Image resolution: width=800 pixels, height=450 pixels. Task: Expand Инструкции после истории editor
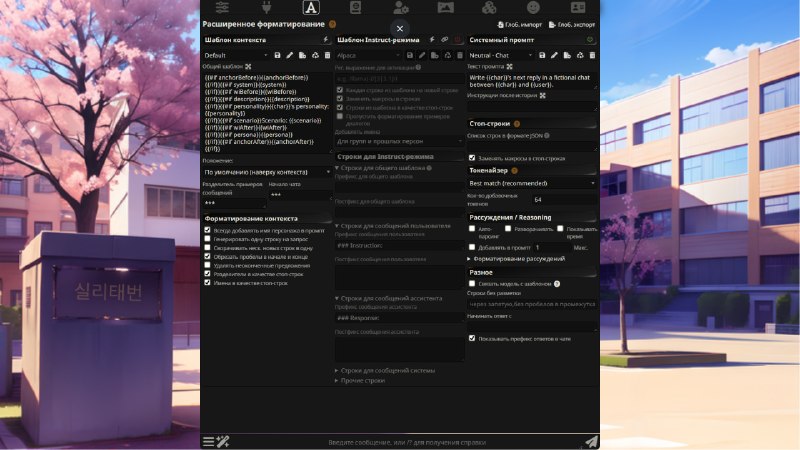tap(542, 95)
